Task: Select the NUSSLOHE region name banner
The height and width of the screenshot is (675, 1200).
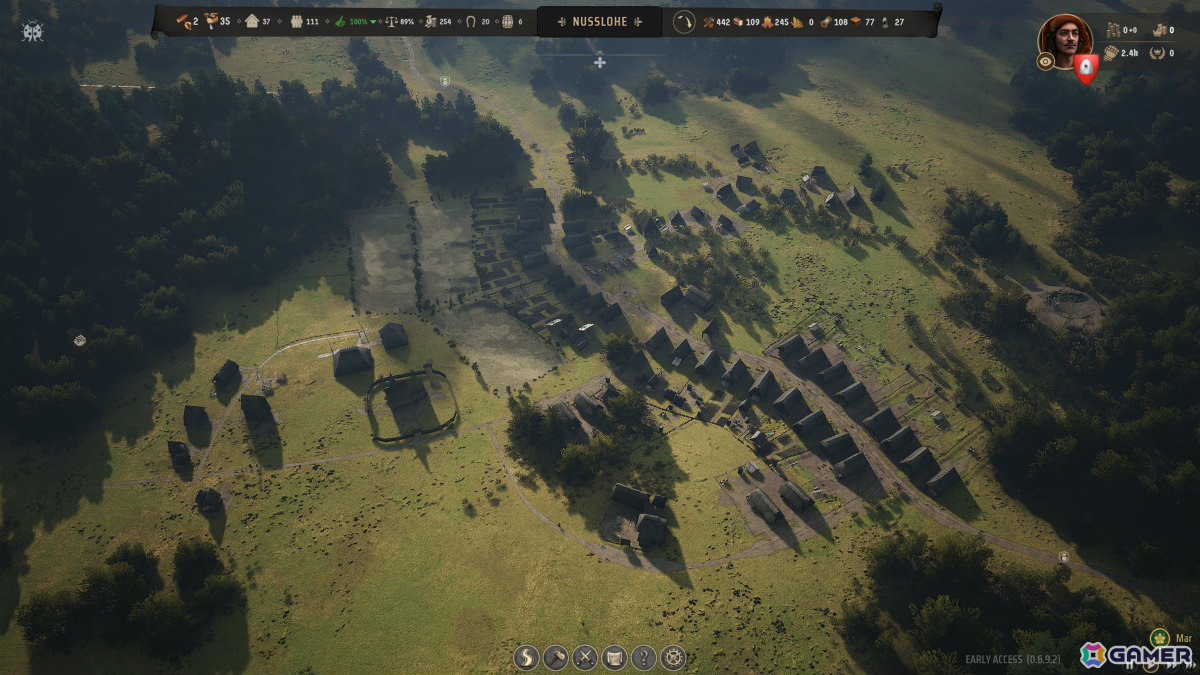Action: click(x=600, y=22)
